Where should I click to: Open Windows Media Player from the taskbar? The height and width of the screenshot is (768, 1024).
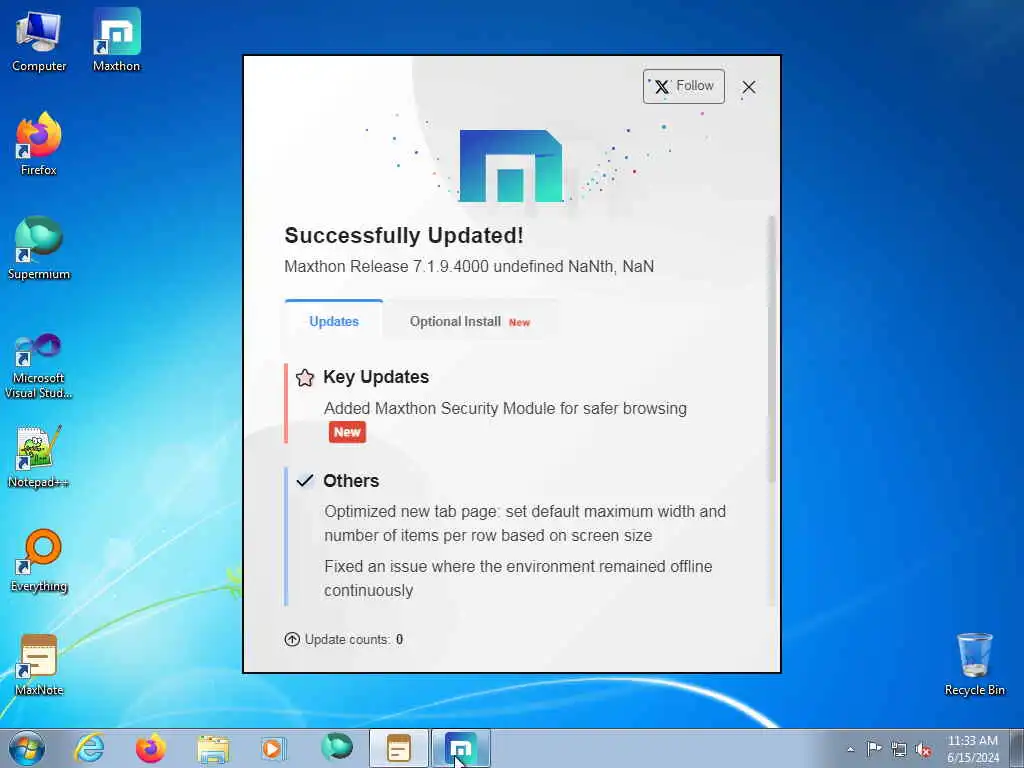click(273, 748)
